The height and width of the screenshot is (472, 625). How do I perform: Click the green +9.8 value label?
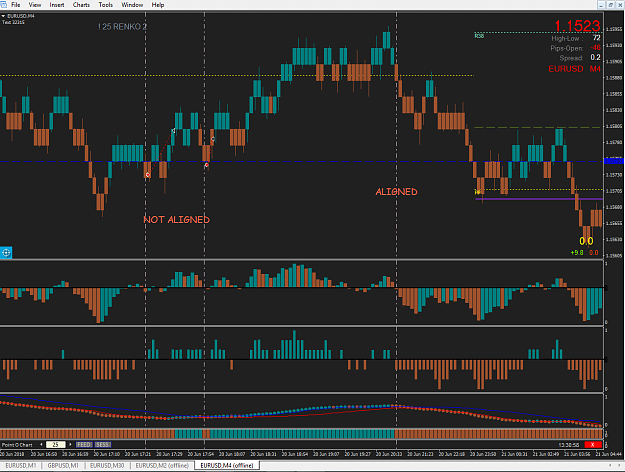[577, 253]
